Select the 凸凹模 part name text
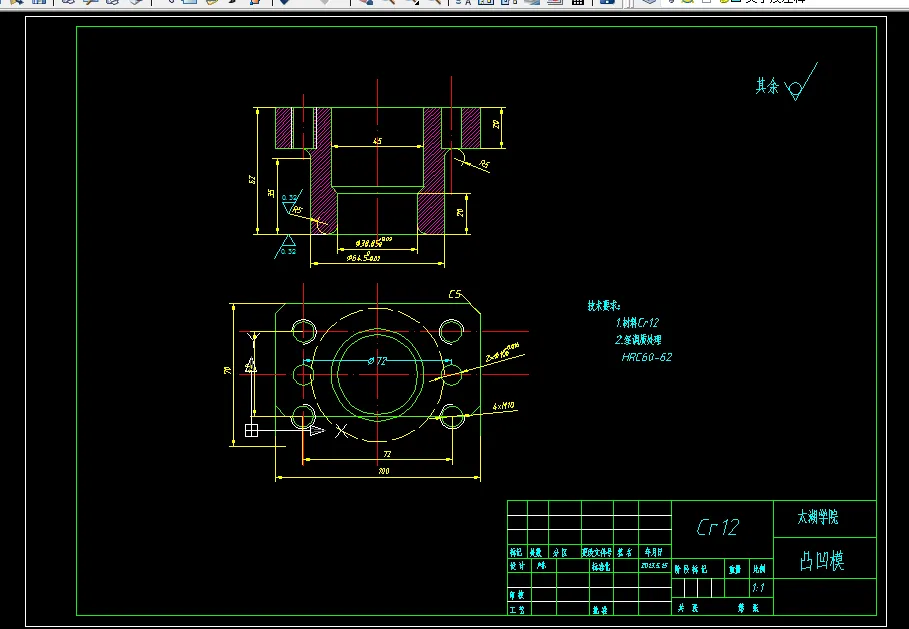 [x=822, y=561]
